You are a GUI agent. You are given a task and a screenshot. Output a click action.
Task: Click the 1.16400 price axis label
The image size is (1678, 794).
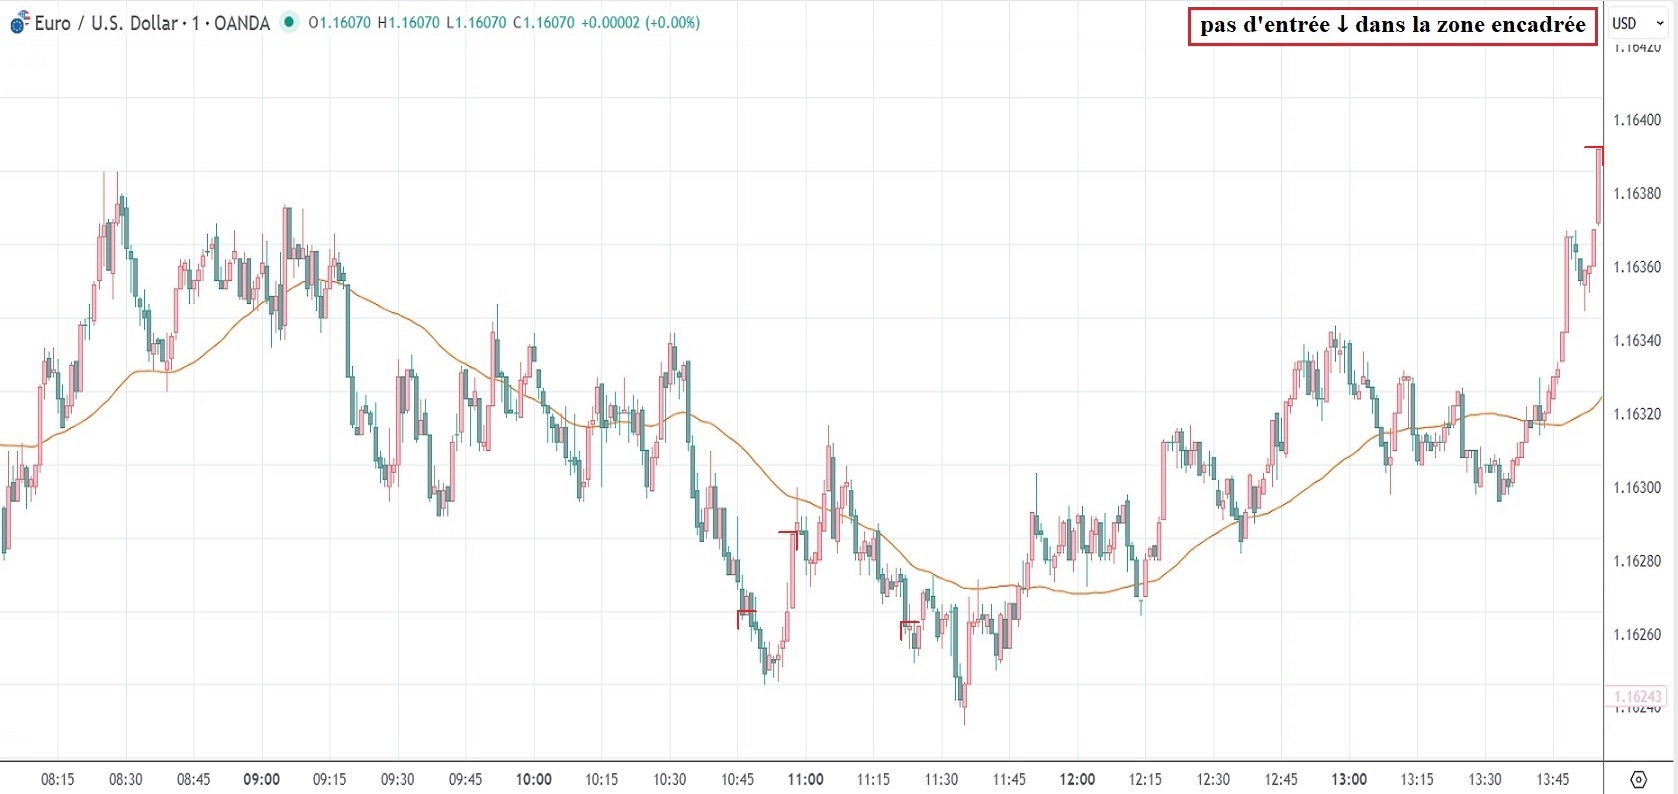tap(1637, 120)
